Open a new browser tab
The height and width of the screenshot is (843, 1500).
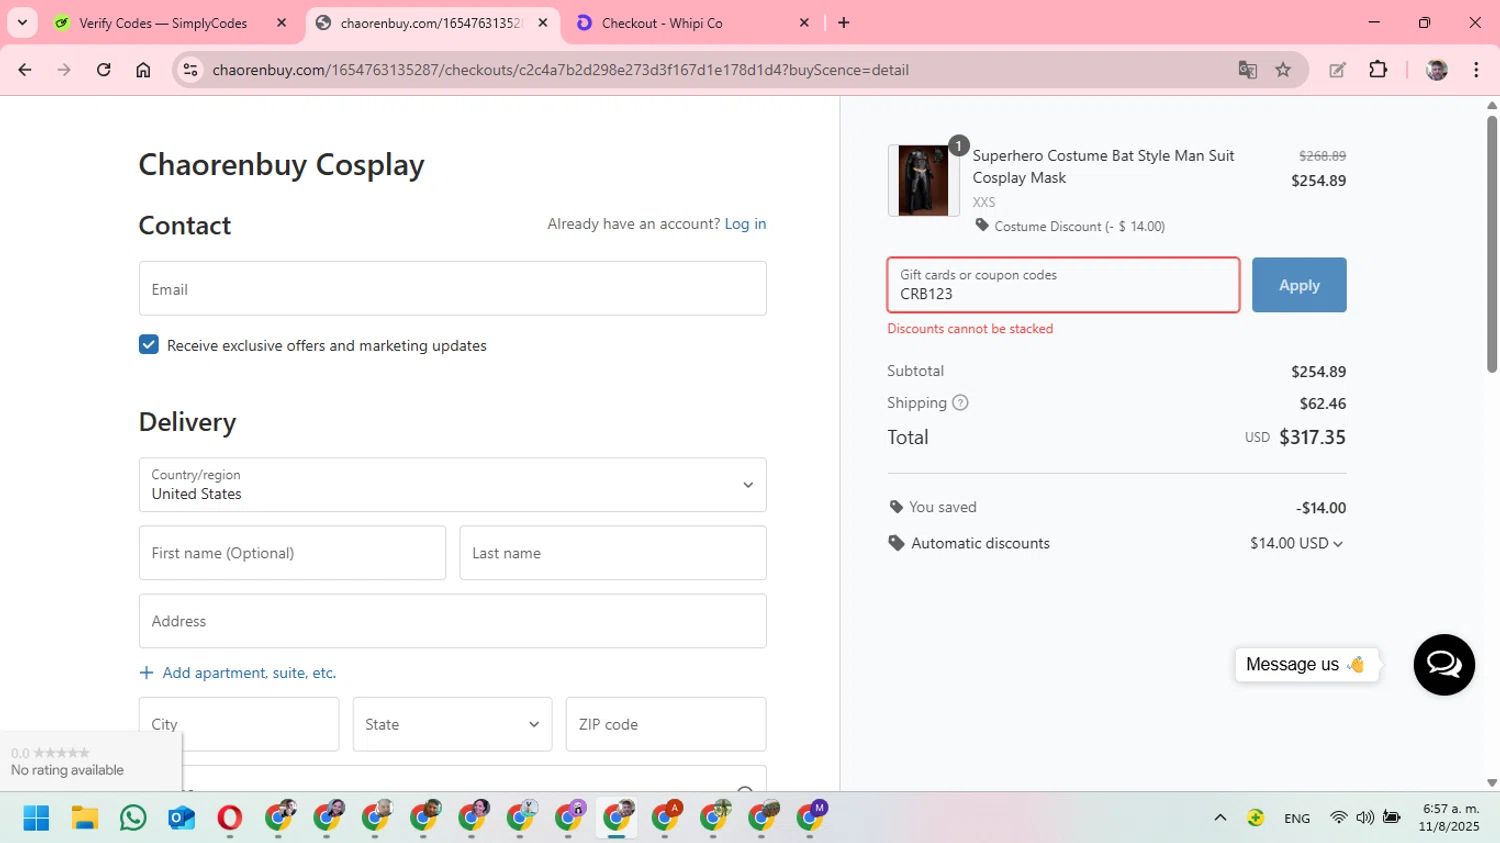point(844,23)
